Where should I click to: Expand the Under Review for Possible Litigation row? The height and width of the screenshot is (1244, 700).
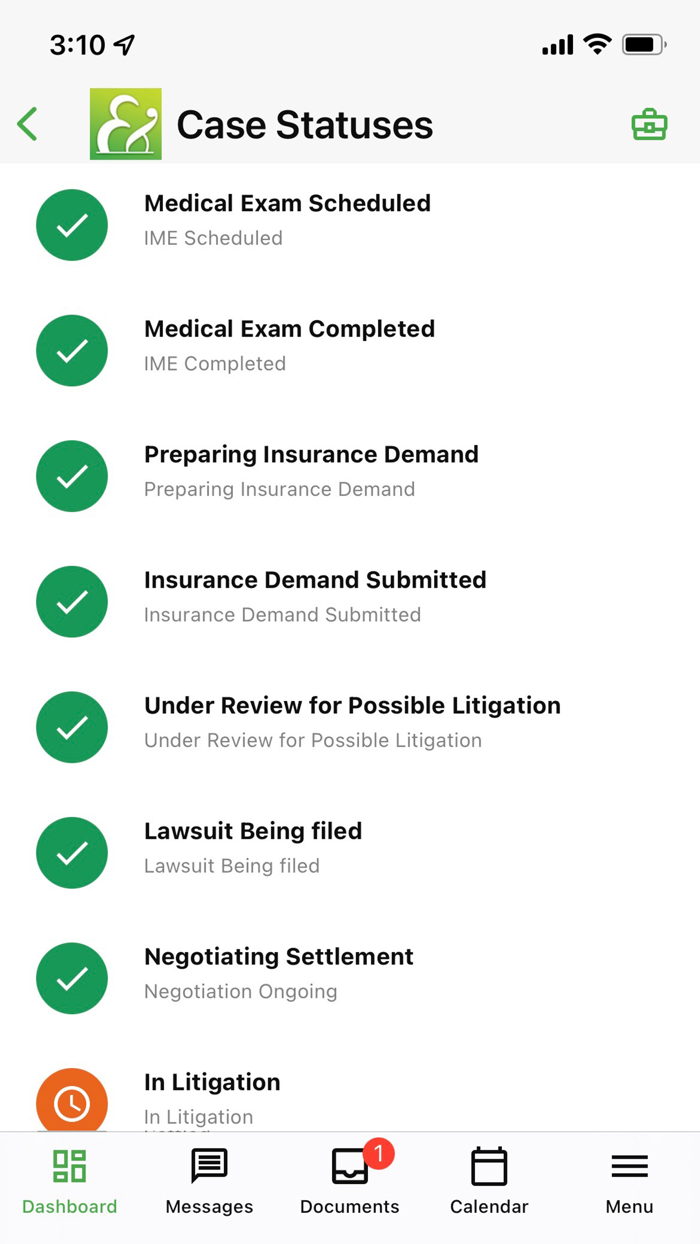coord(352,722)
